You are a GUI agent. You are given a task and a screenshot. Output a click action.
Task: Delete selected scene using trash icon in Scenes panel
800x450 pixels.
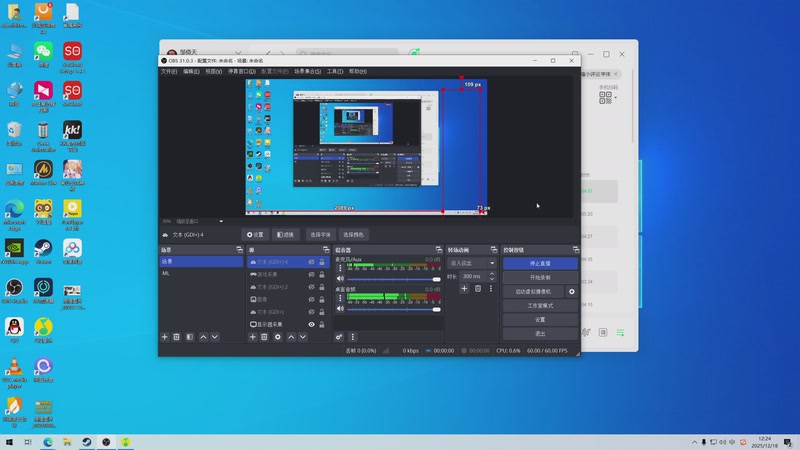(x=177, y=337)
